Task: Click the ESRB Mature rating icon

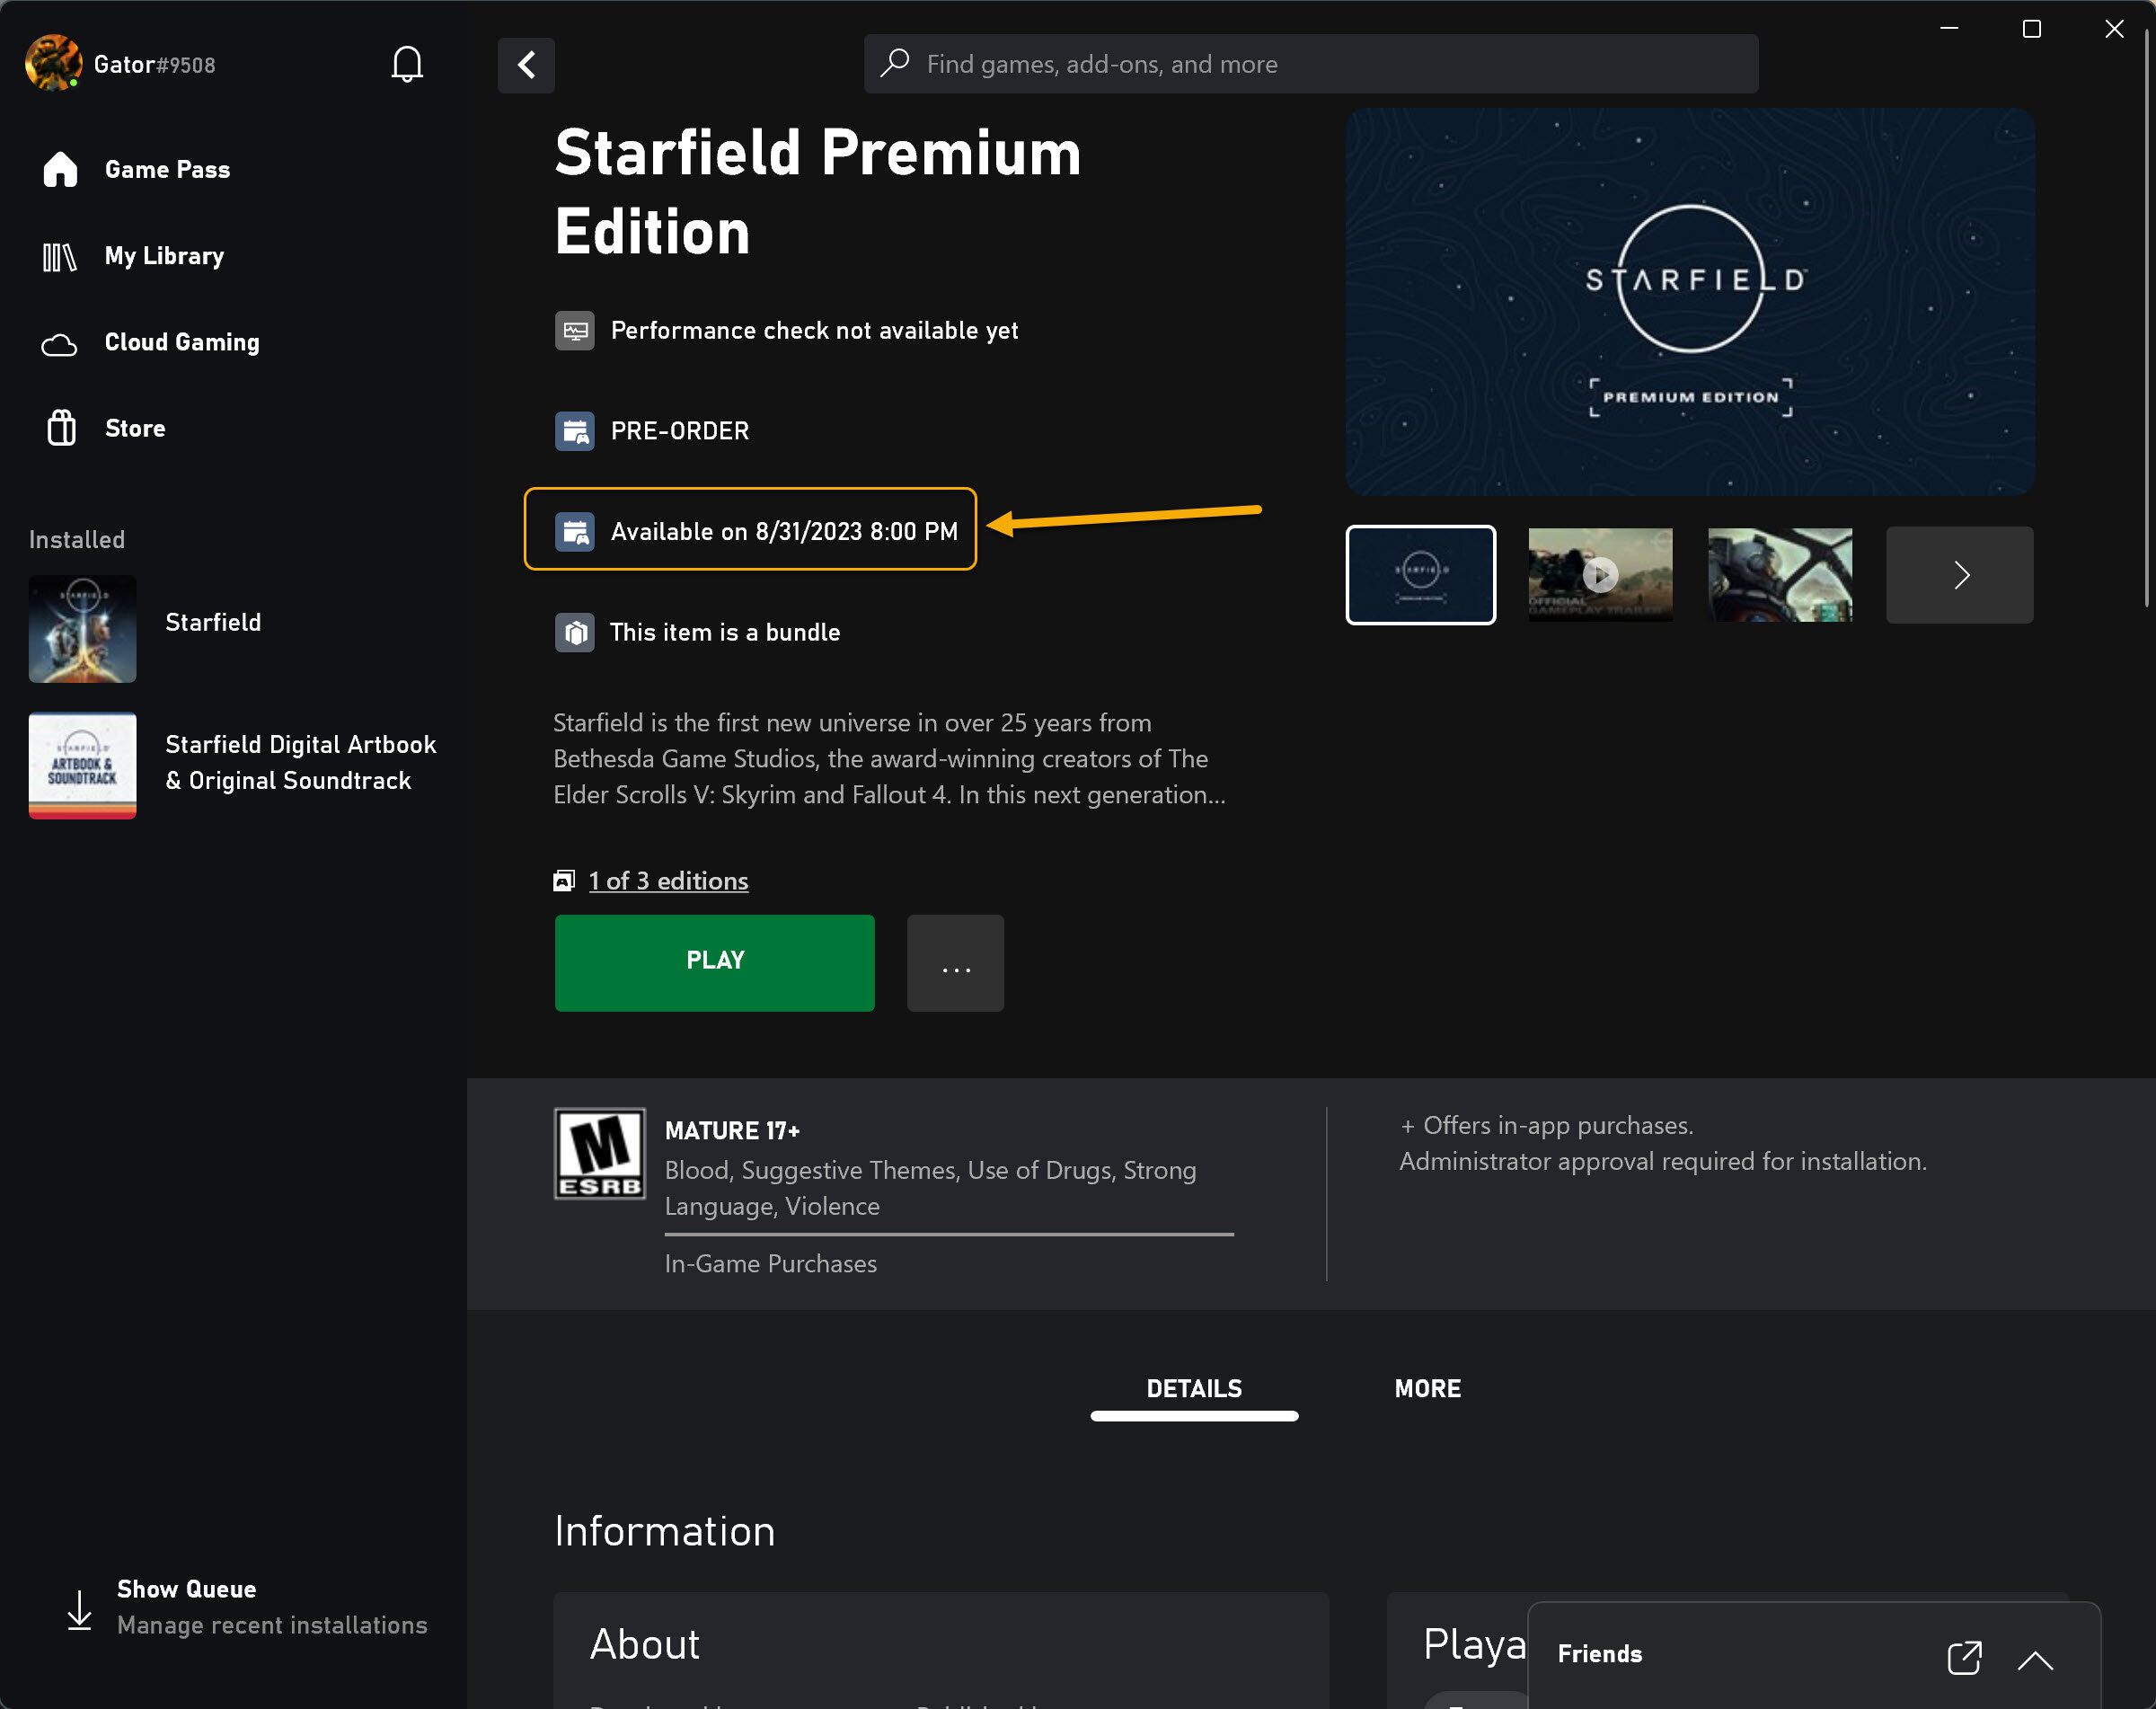Action: 600,1153
